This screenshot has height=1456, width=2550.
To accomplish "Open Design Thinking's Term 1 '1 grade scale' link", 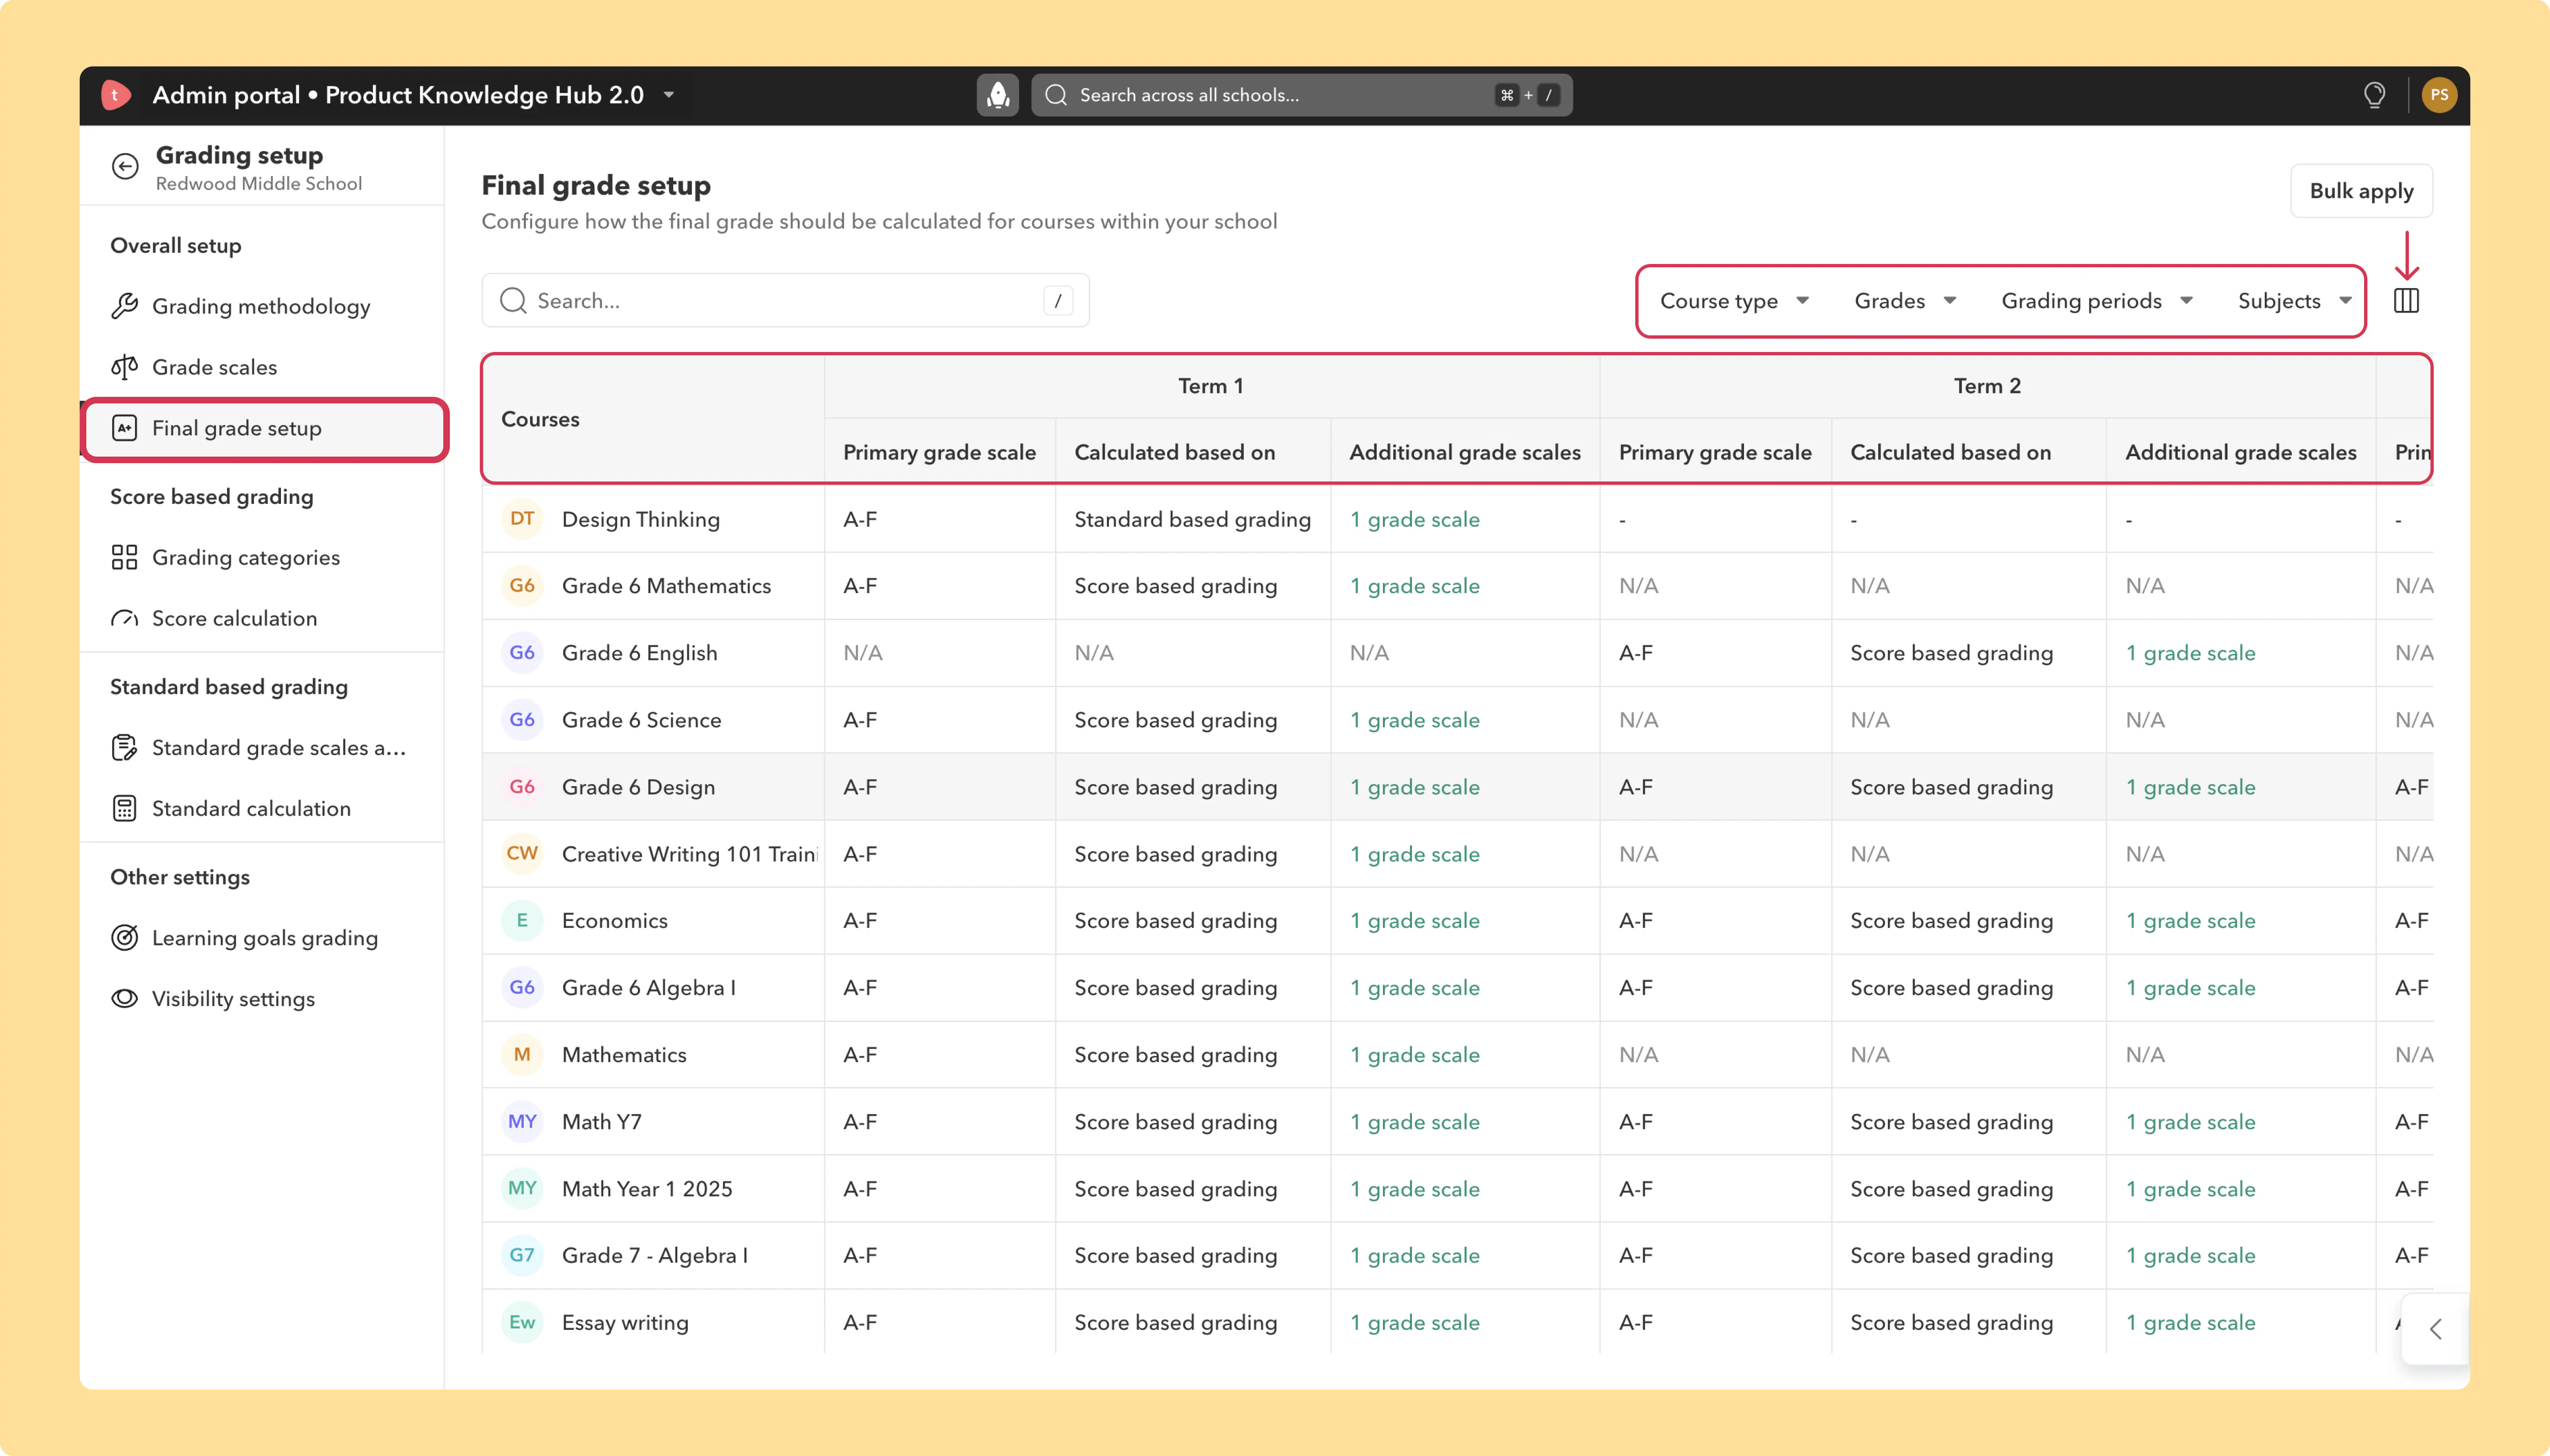I will (x=1414, y=520).
